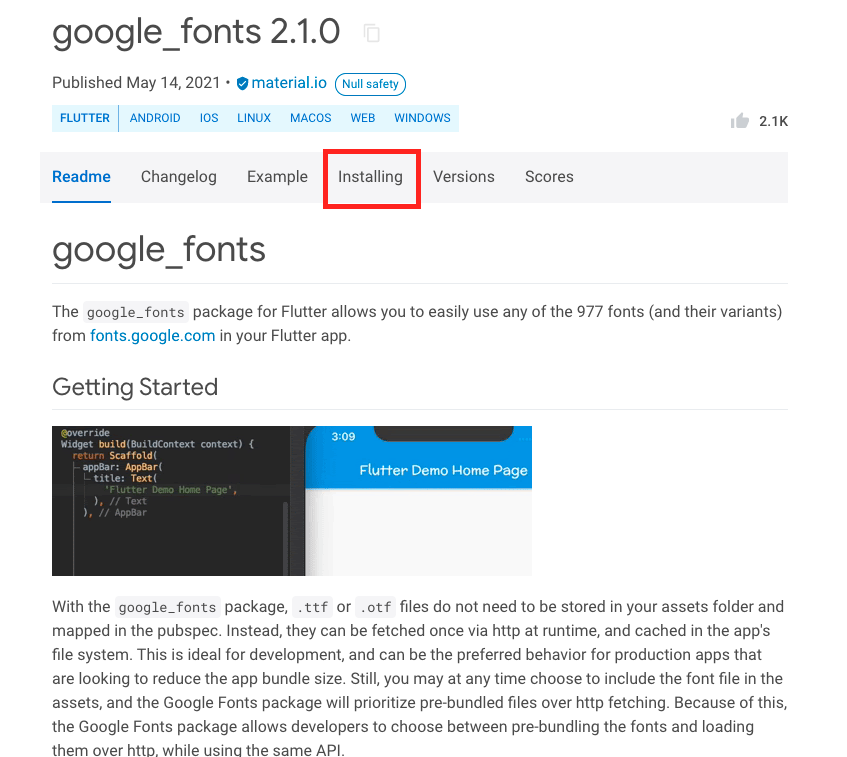
Task: Click the WINDOWS platform tag
Action: [x=422, y=118]
